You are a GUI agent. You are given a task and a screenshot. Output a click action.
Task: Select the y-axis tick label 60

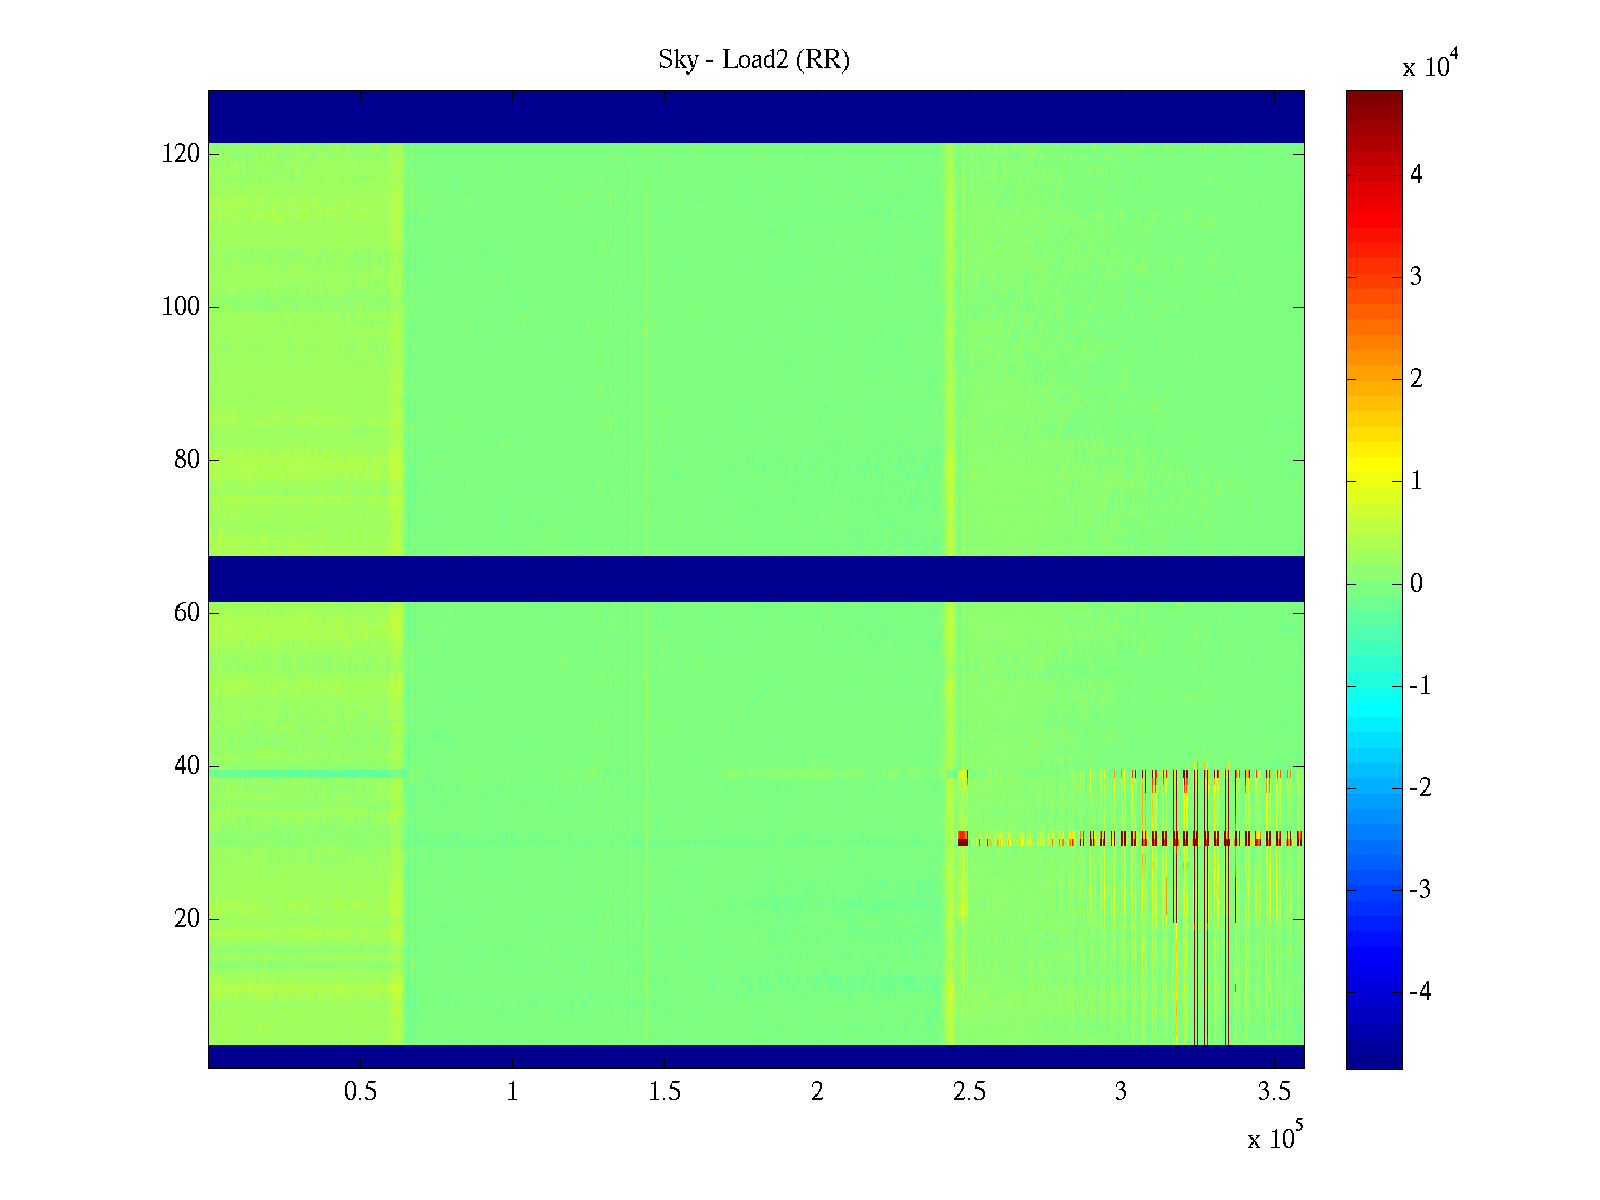click(x=187, y=613)
